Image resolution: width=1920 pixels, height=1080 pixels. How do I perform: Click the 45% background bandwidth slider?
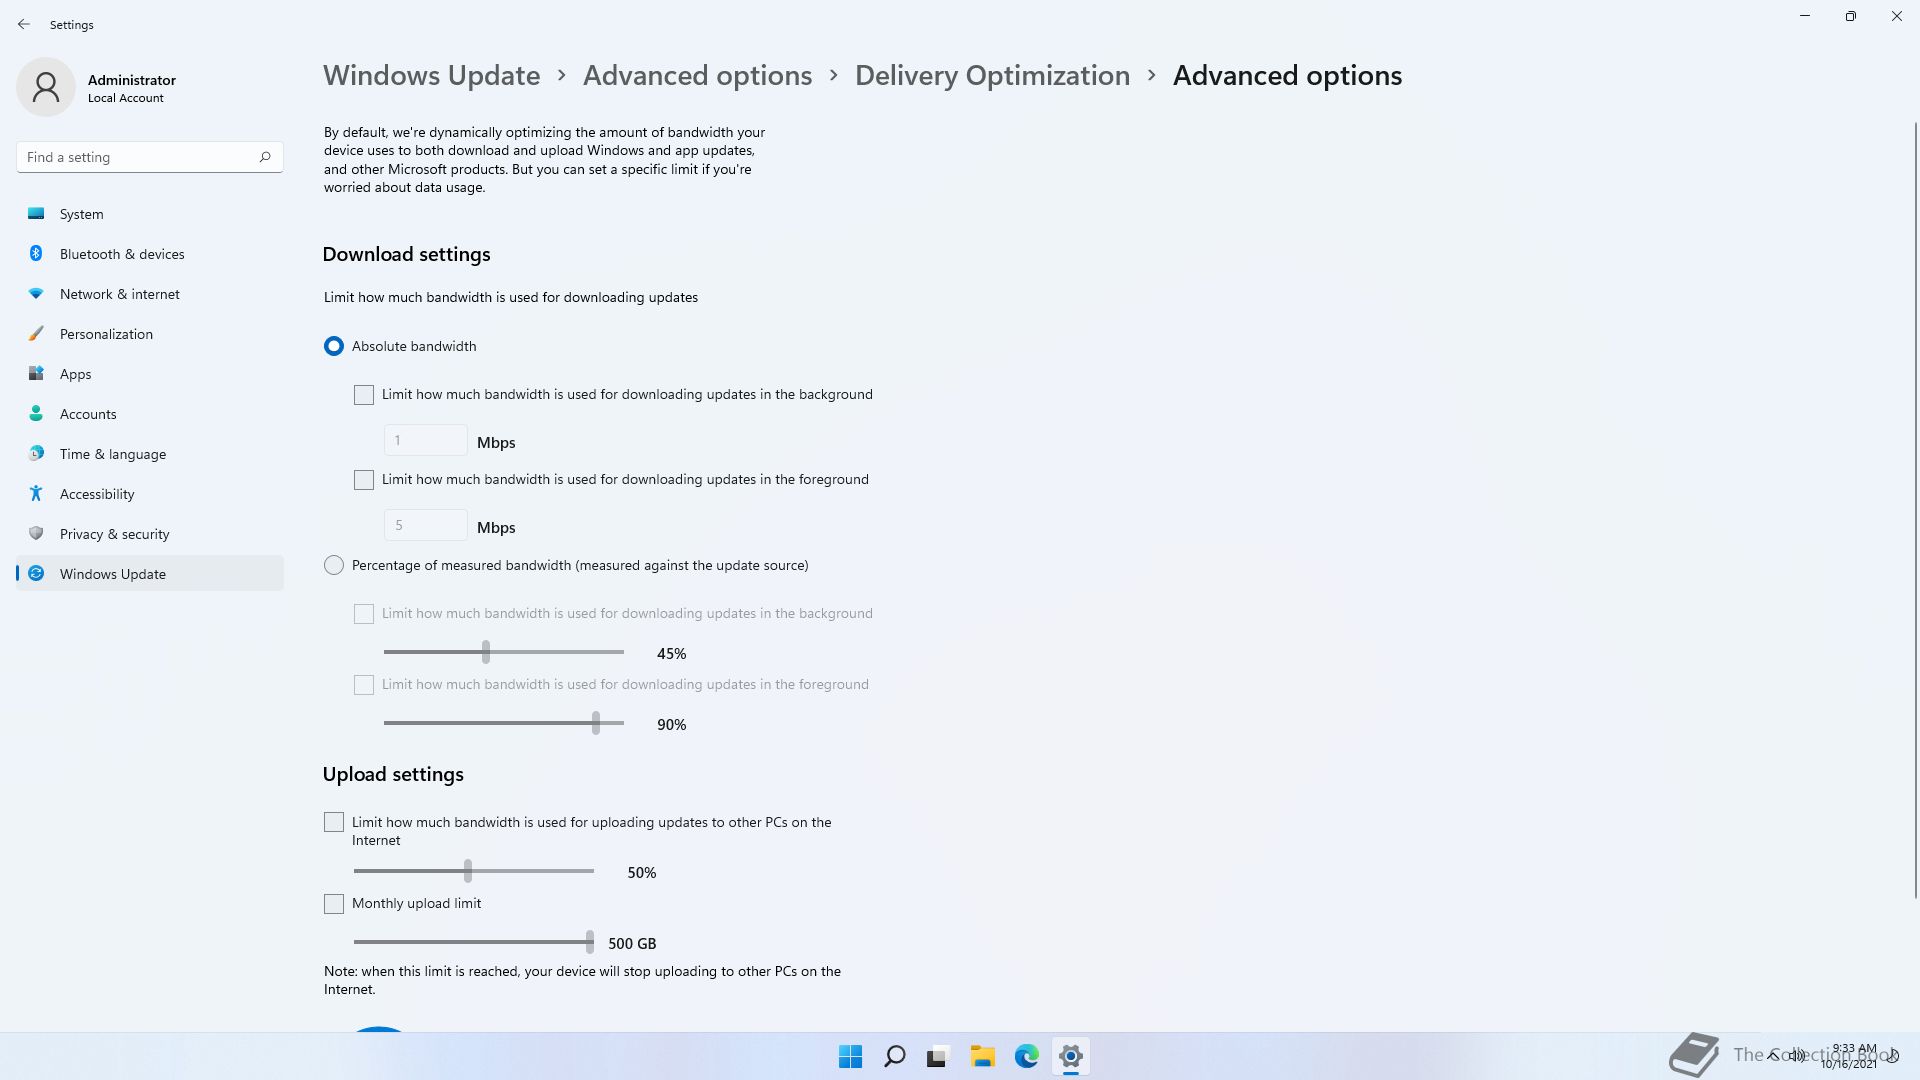pos(504,652)
